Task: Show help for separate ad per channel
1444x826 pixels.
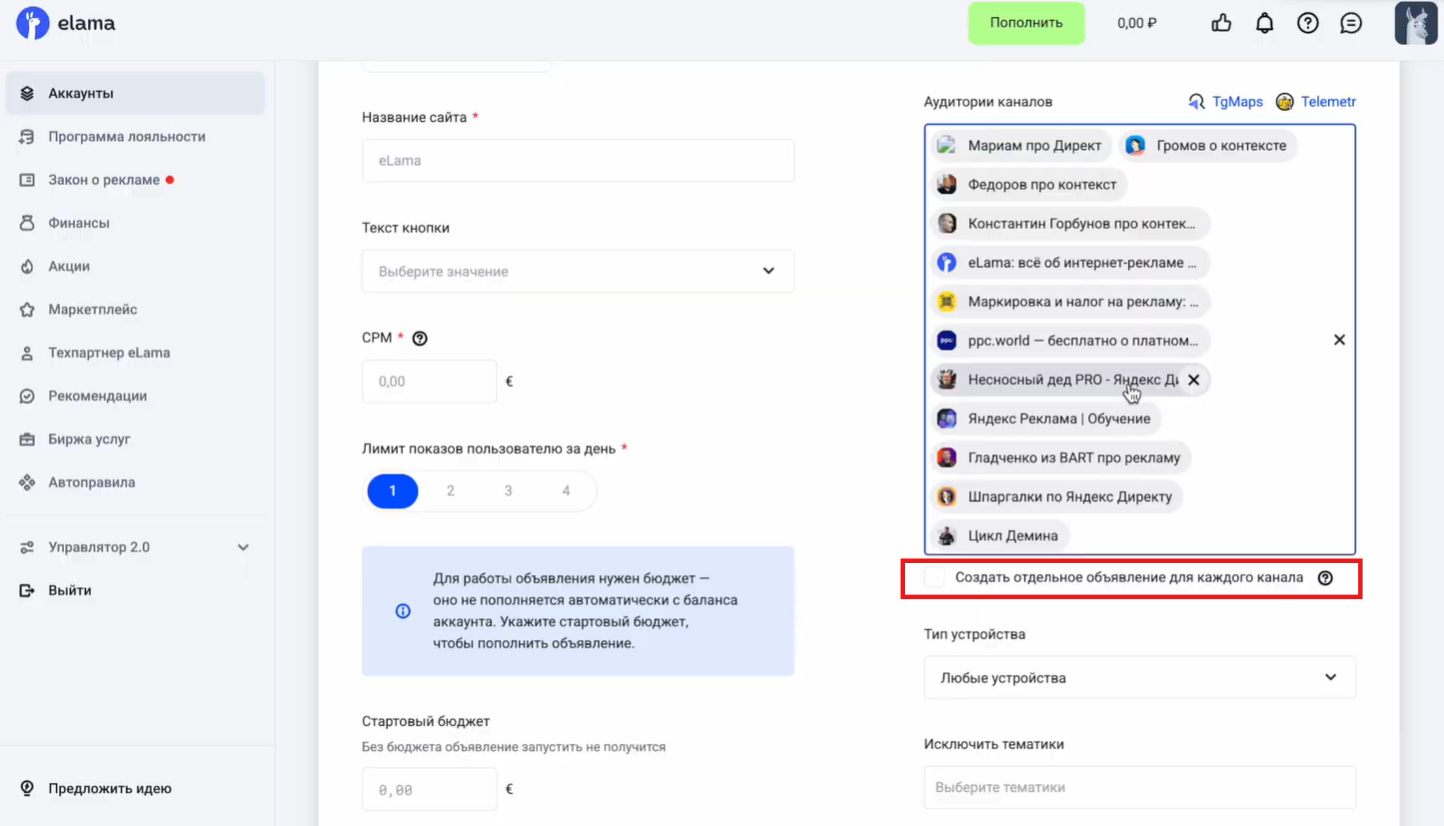Action: [1325, 578]
